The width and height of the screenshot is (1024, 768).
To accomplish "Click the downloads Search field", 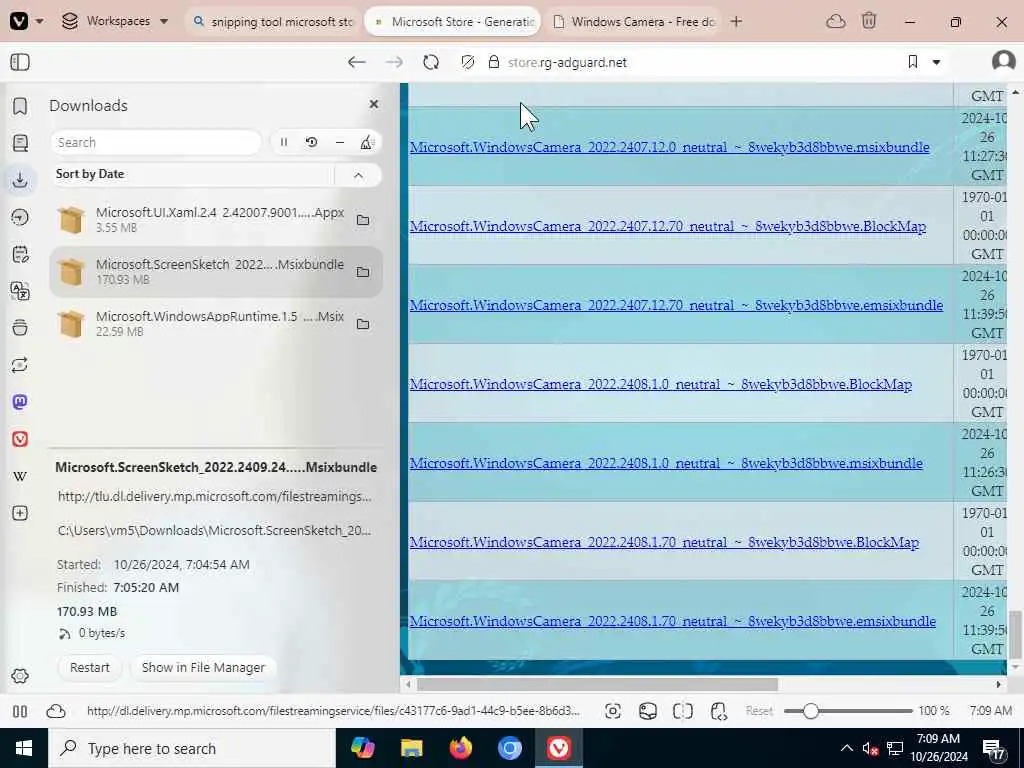I will coord(155,142).
